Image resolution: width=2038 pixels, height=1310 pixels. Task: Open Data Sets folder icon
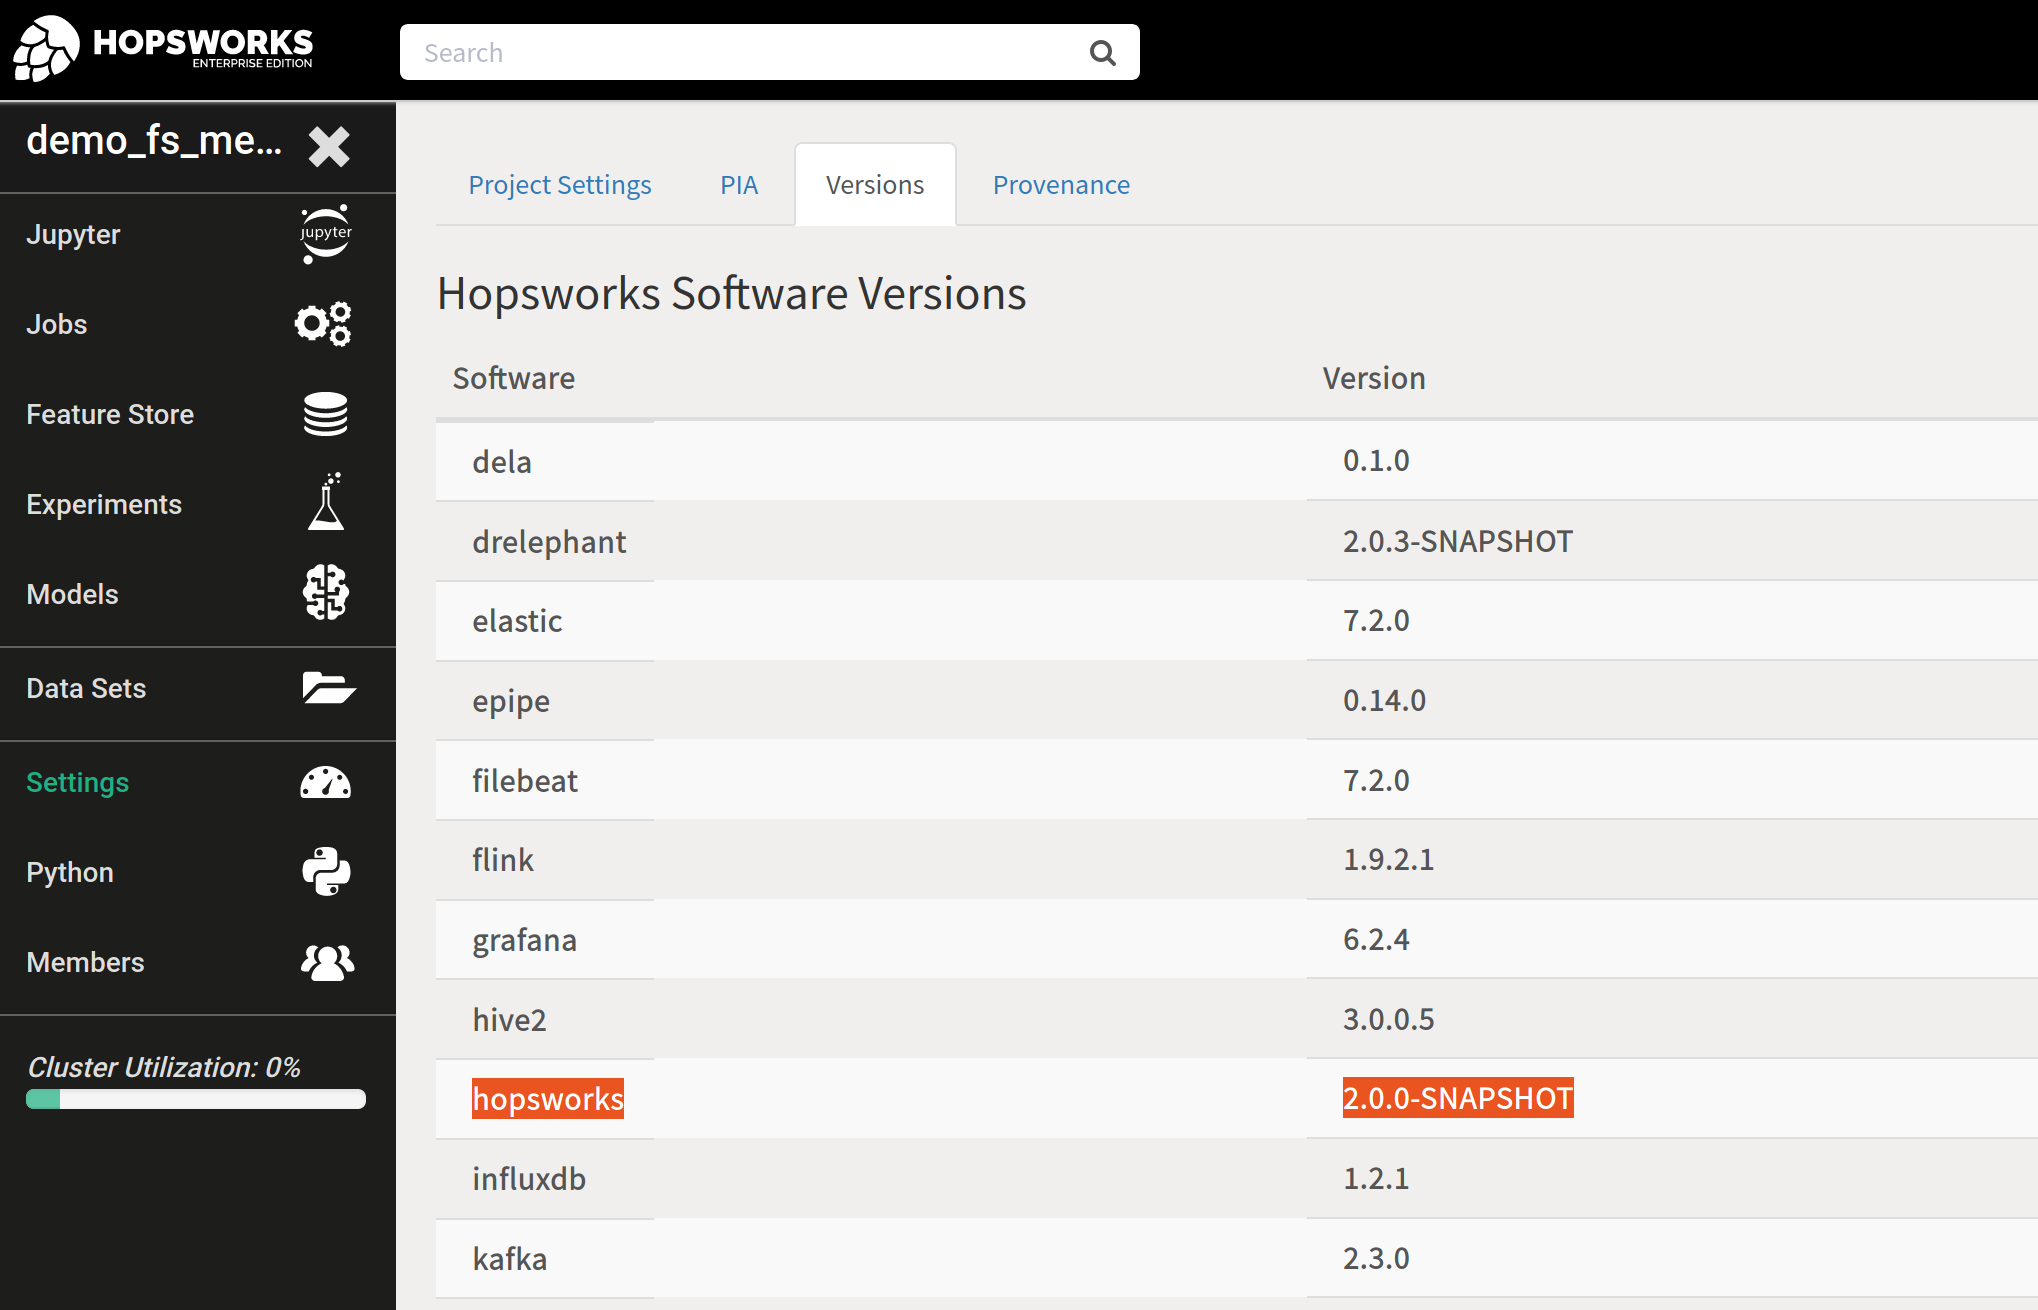click(x=328, y=688)
